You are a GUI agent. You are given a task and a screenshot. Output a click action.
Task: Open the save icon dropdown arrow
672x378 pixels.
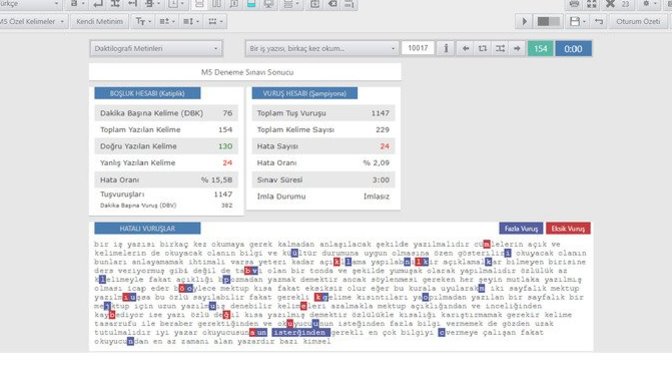tap(584, 21)
